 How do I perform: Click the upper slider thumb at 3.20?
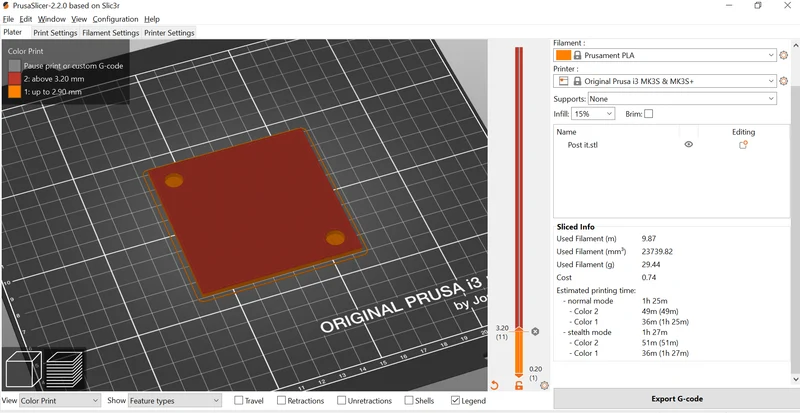[x=519, y=329]
